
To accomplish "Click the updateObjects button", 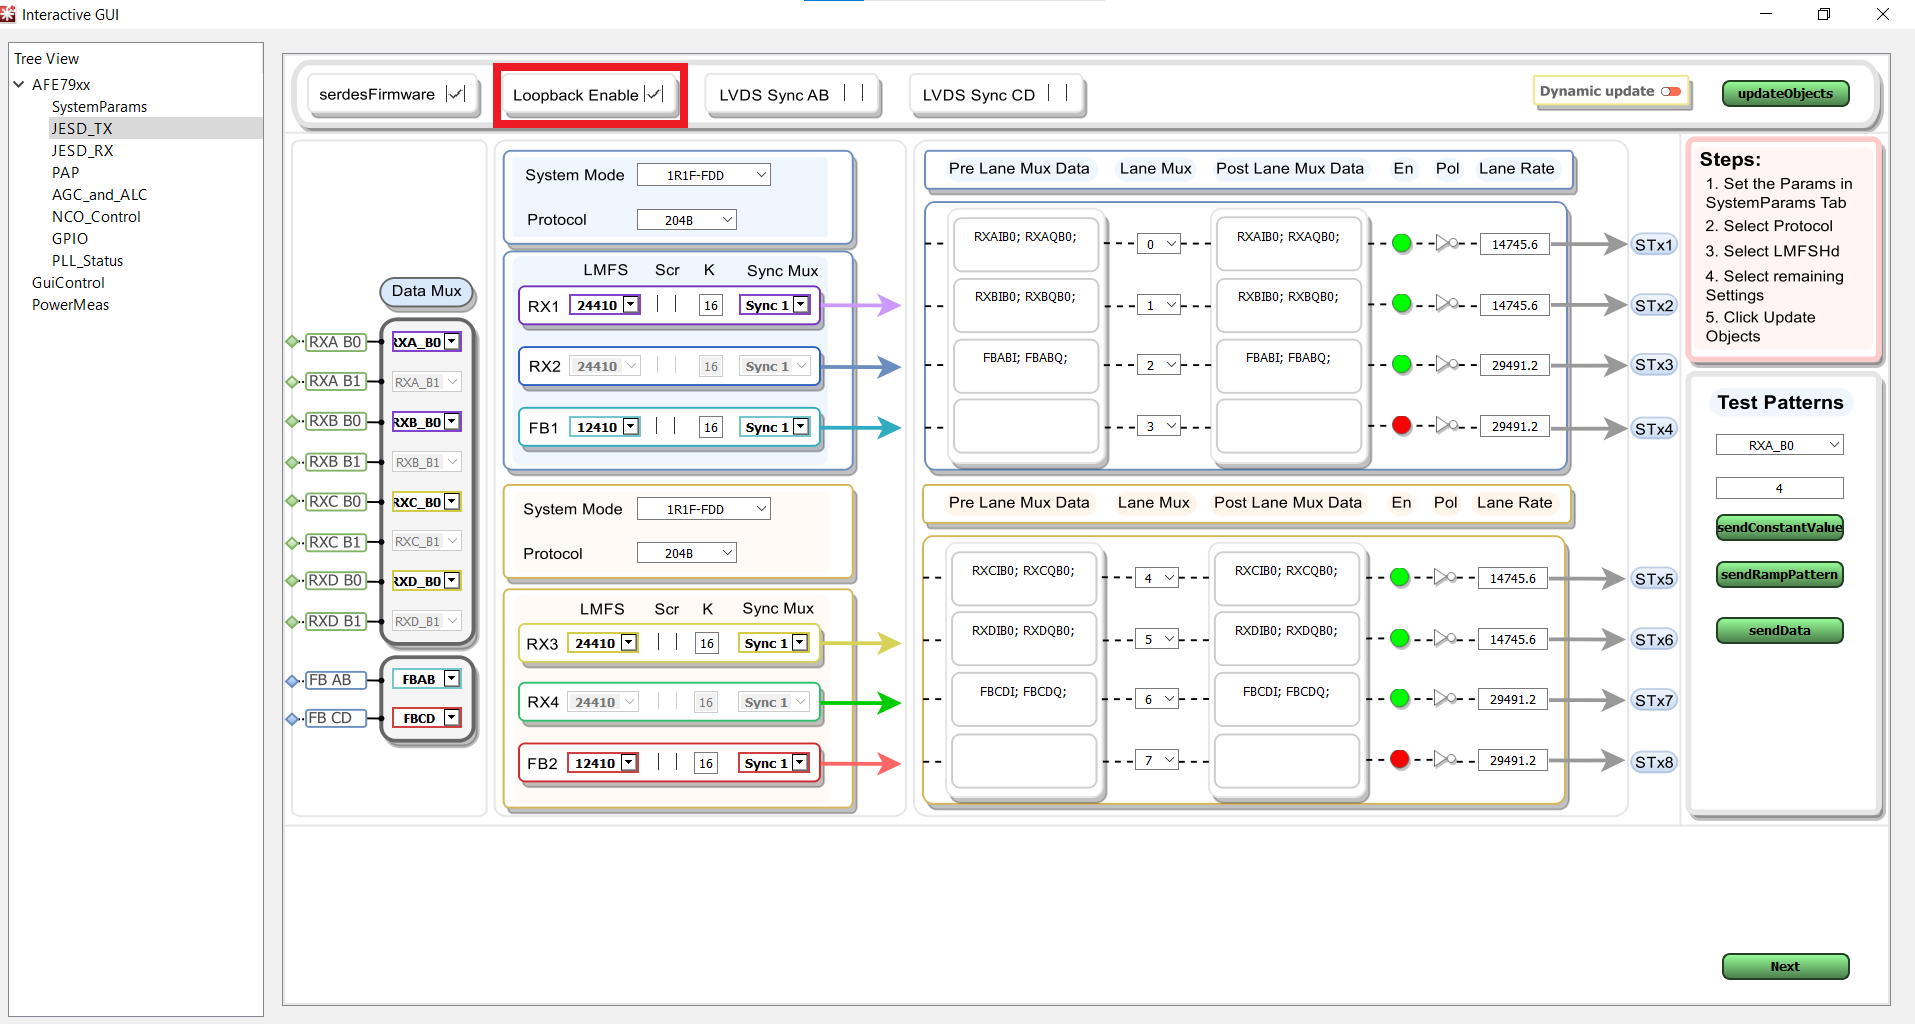I will (1784, 93).
